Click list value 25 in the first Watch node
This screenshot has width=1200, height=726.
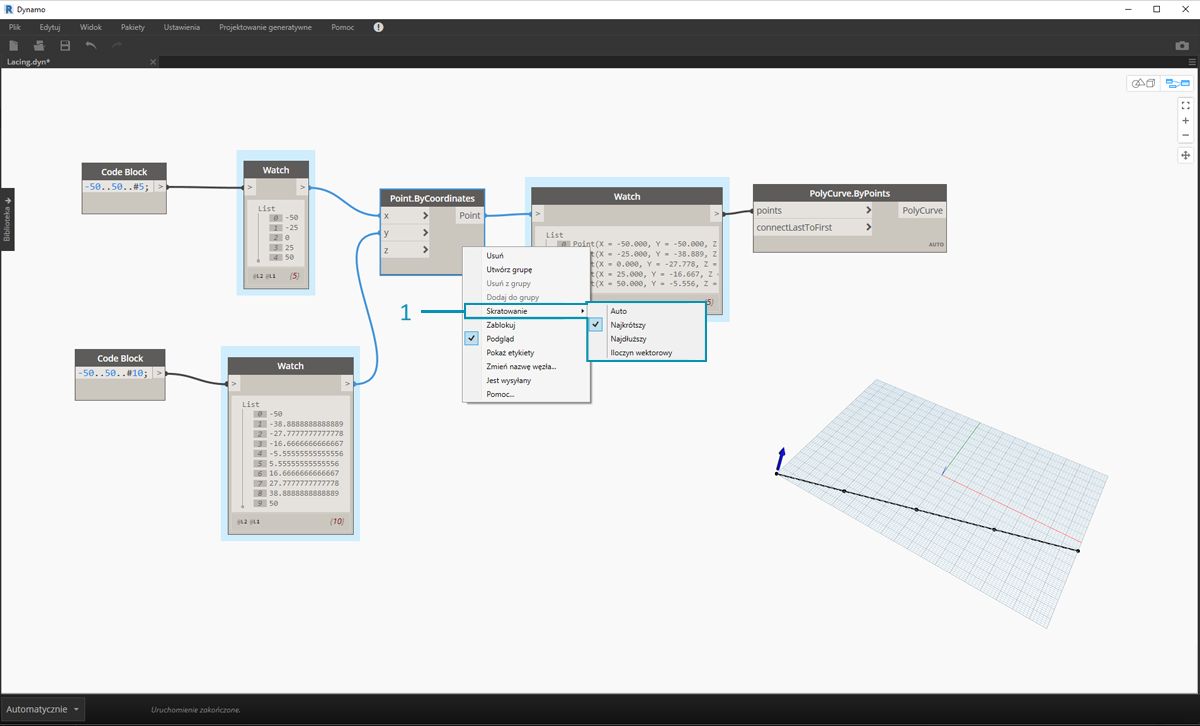291,246
